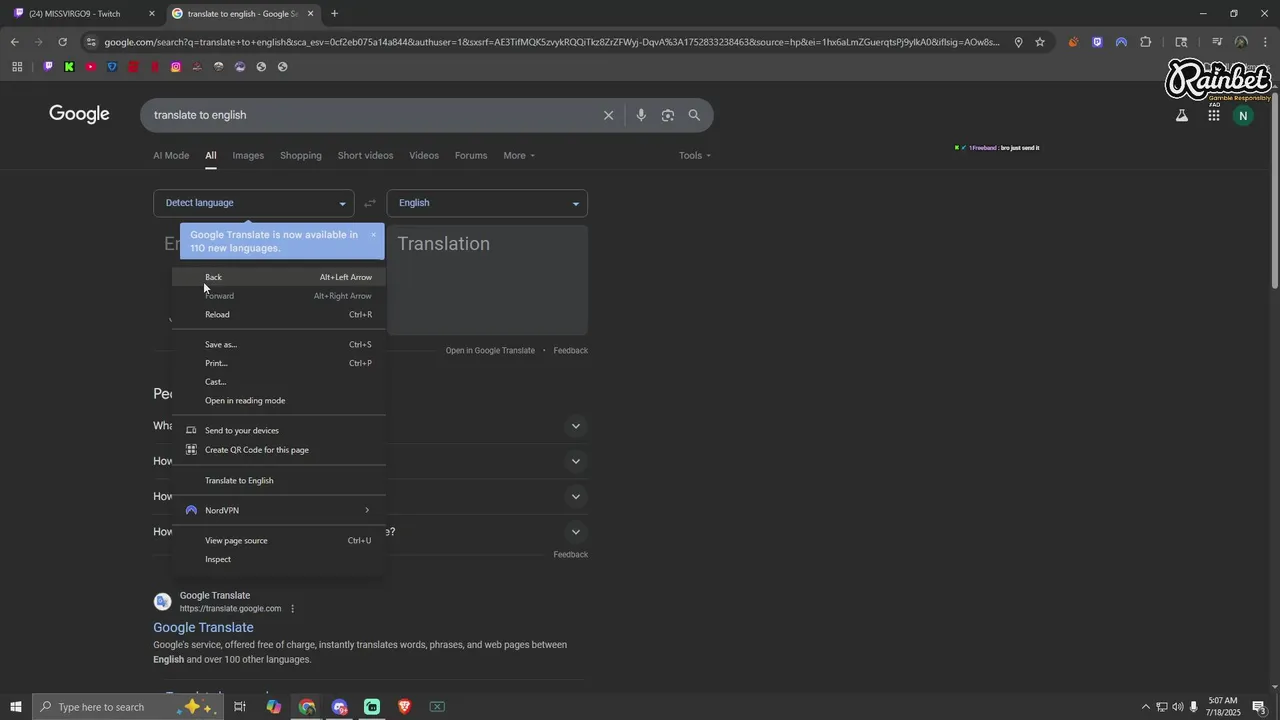The height and width of the screenshot is (720, 1280).
Task: Open the location permission icon in address bar
Action: [x=1018, y=42]
